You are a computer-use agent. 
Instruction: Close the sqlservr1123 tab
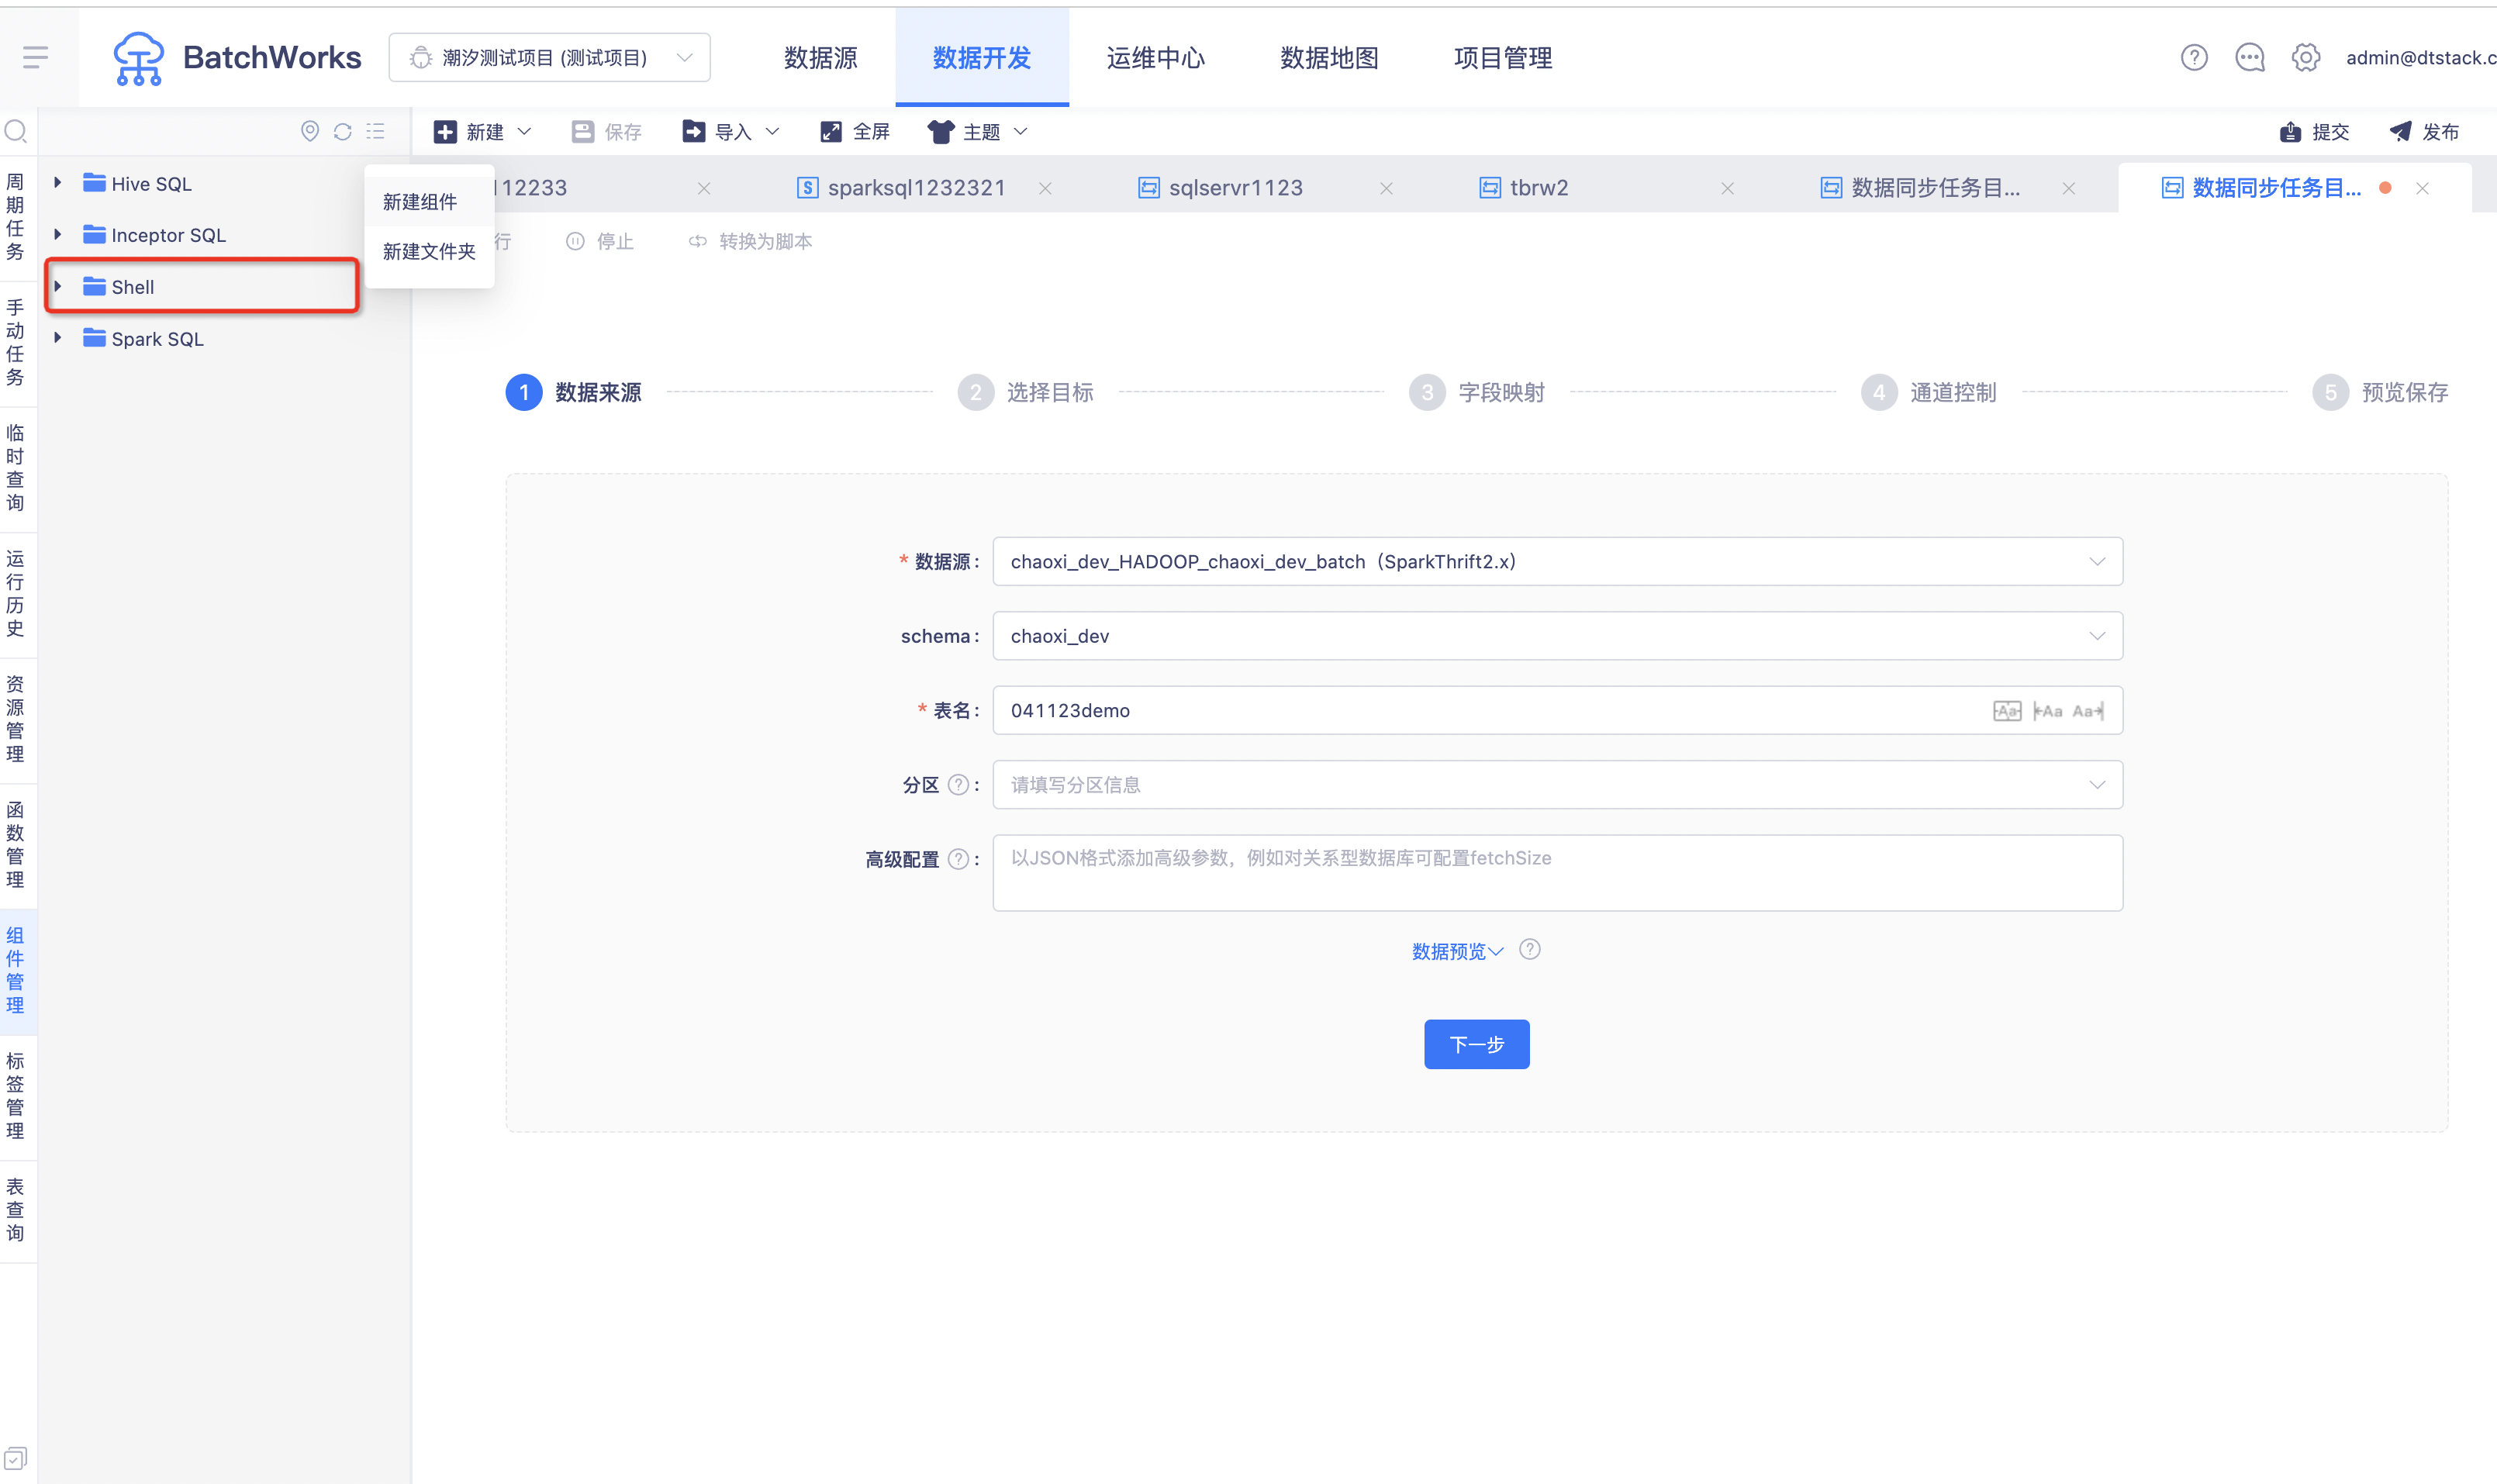tap(1386, 188)
